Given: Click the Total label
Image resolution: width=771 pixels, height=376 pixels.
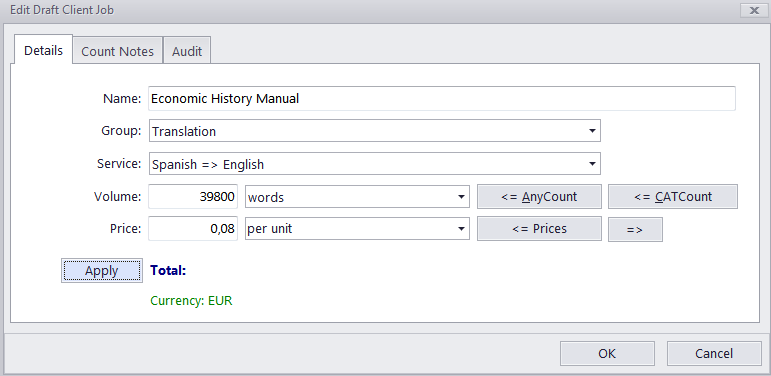Looking at the screenshot, I should point(168,270).
